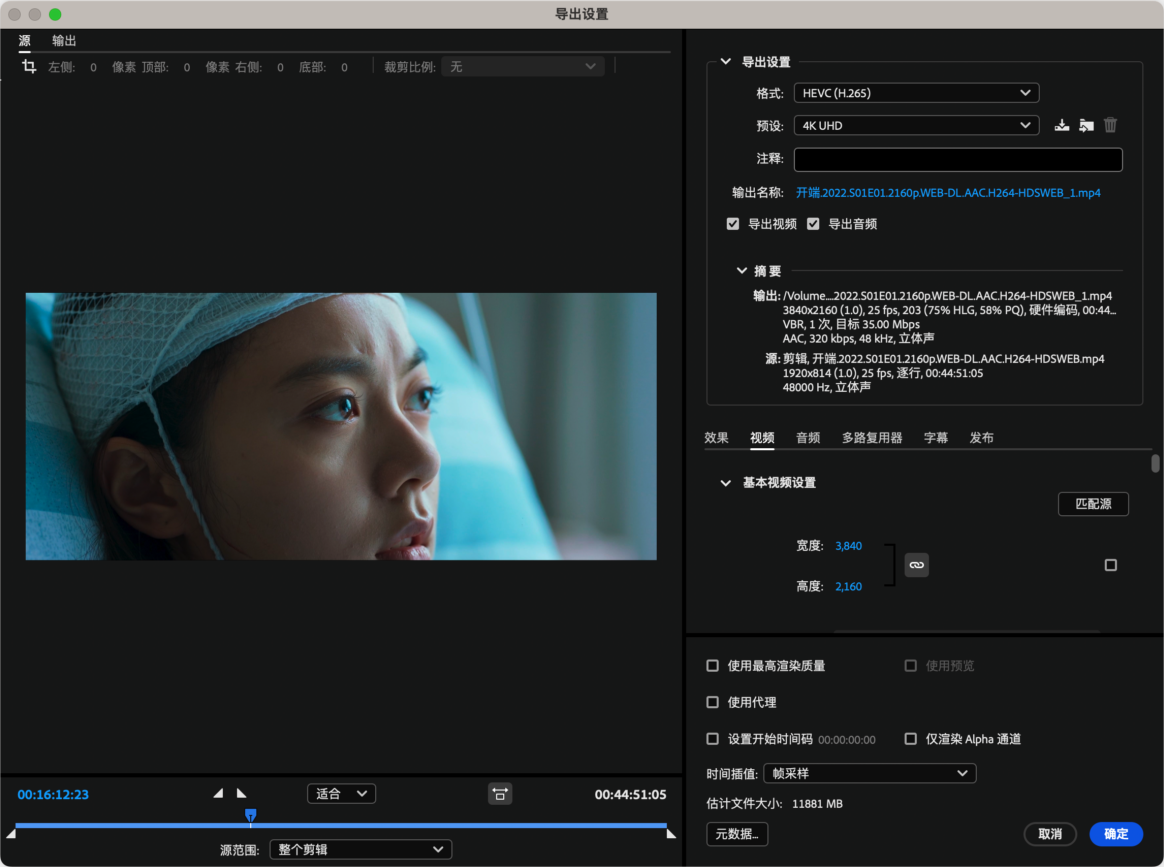Click the blue playhead on the timeline
Image resolution: width=1164 pixels, height=867 pixels.
(251, 816)
